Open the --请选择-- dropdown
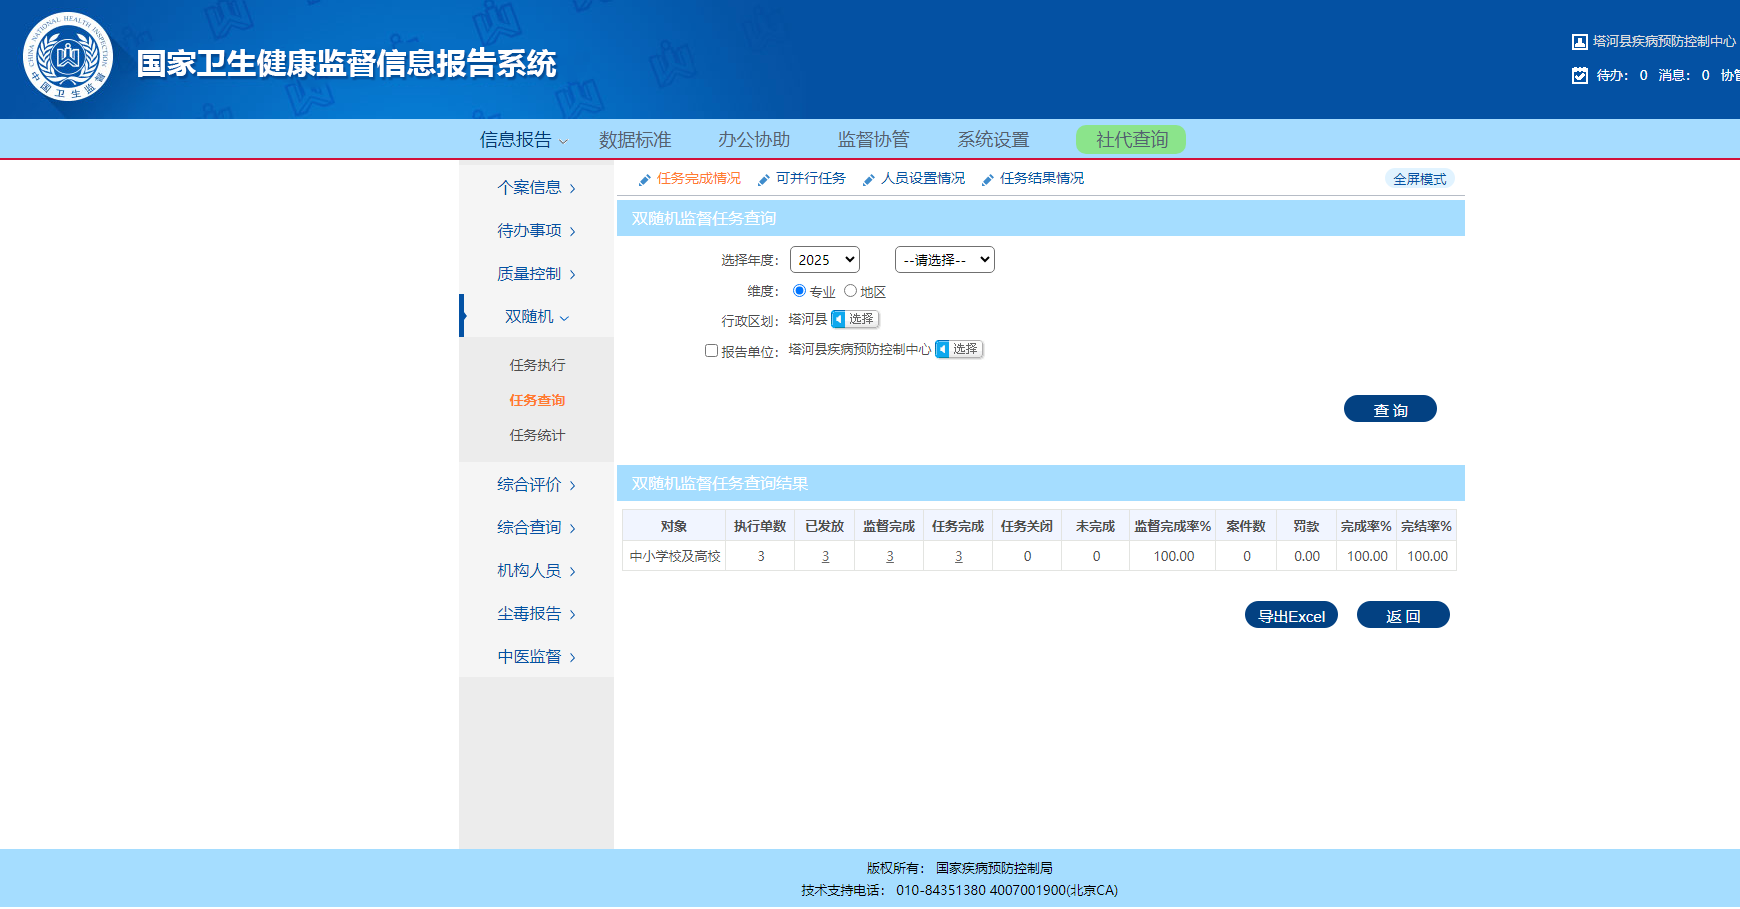 [x=944, y=260]
